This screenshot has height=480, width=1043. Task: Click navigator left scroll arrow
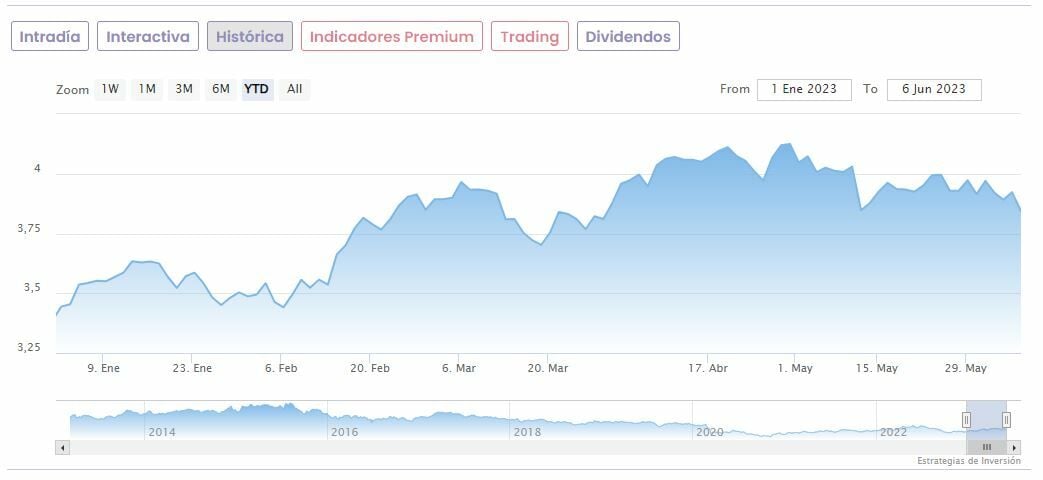click(62, 447)
